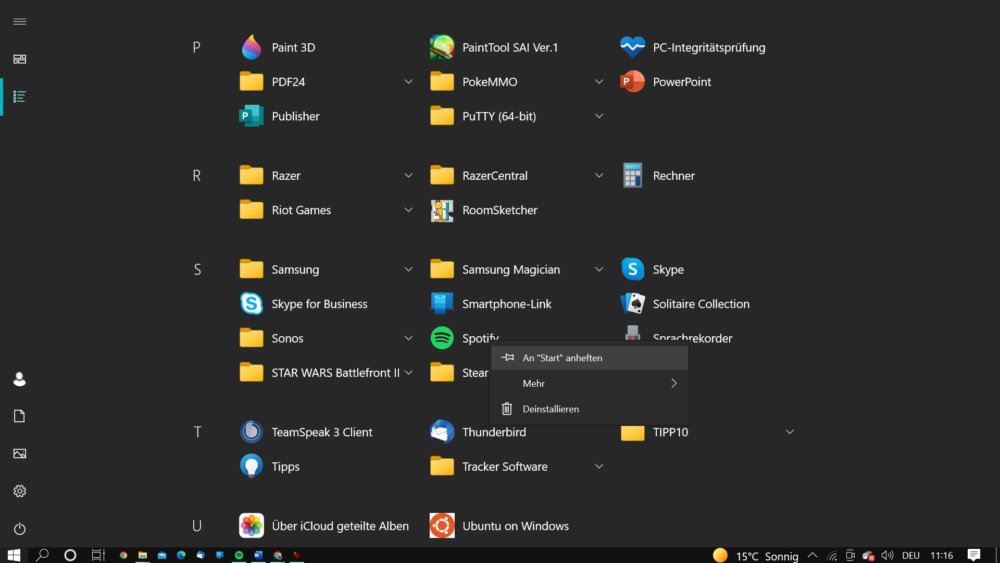This screenshot has width=1000, height=563.
Task: Choose An "Start" anheften in context menu
Action: (589, 358)
